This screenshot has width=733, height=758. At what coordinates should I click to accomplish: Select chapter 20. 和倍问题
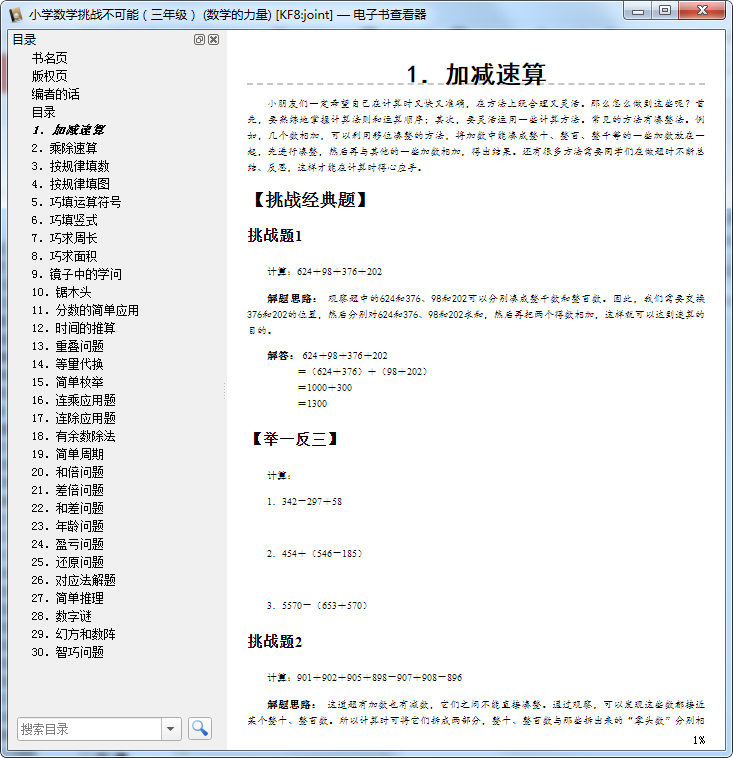tap(68, 472)
